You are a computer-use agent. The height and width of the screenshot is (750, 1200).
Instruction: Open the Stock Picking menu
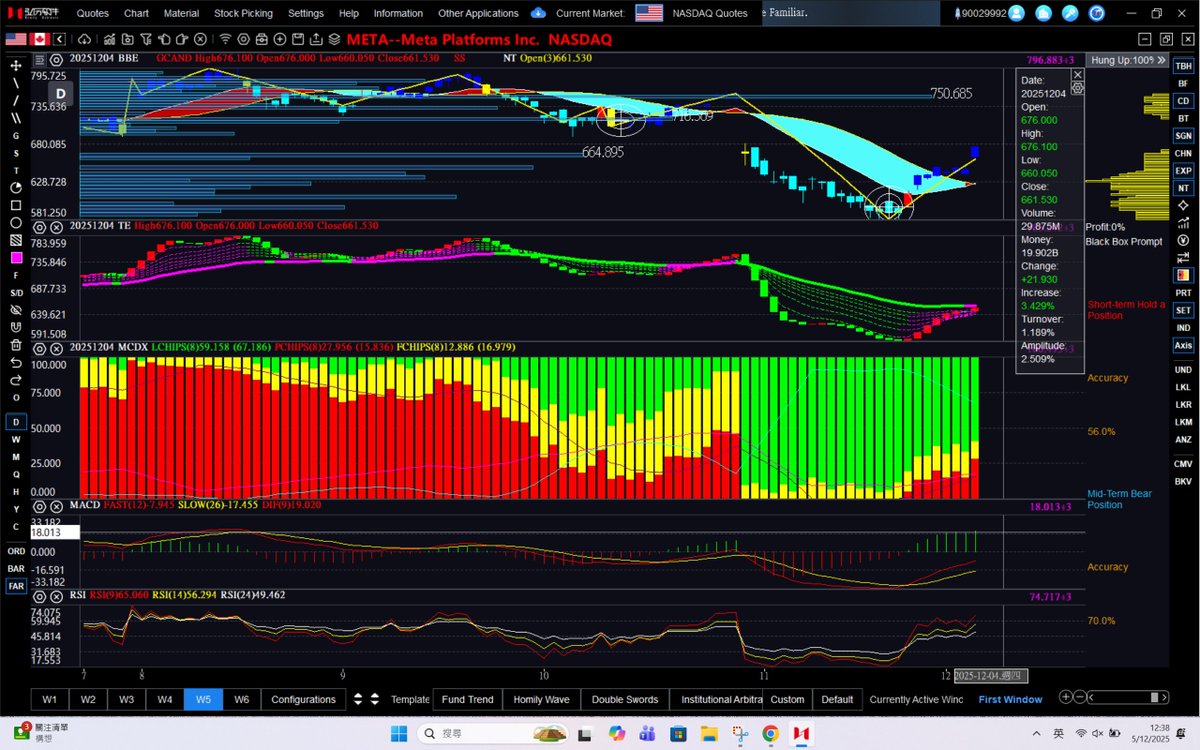pyautogui.click(x=241, y=13)
